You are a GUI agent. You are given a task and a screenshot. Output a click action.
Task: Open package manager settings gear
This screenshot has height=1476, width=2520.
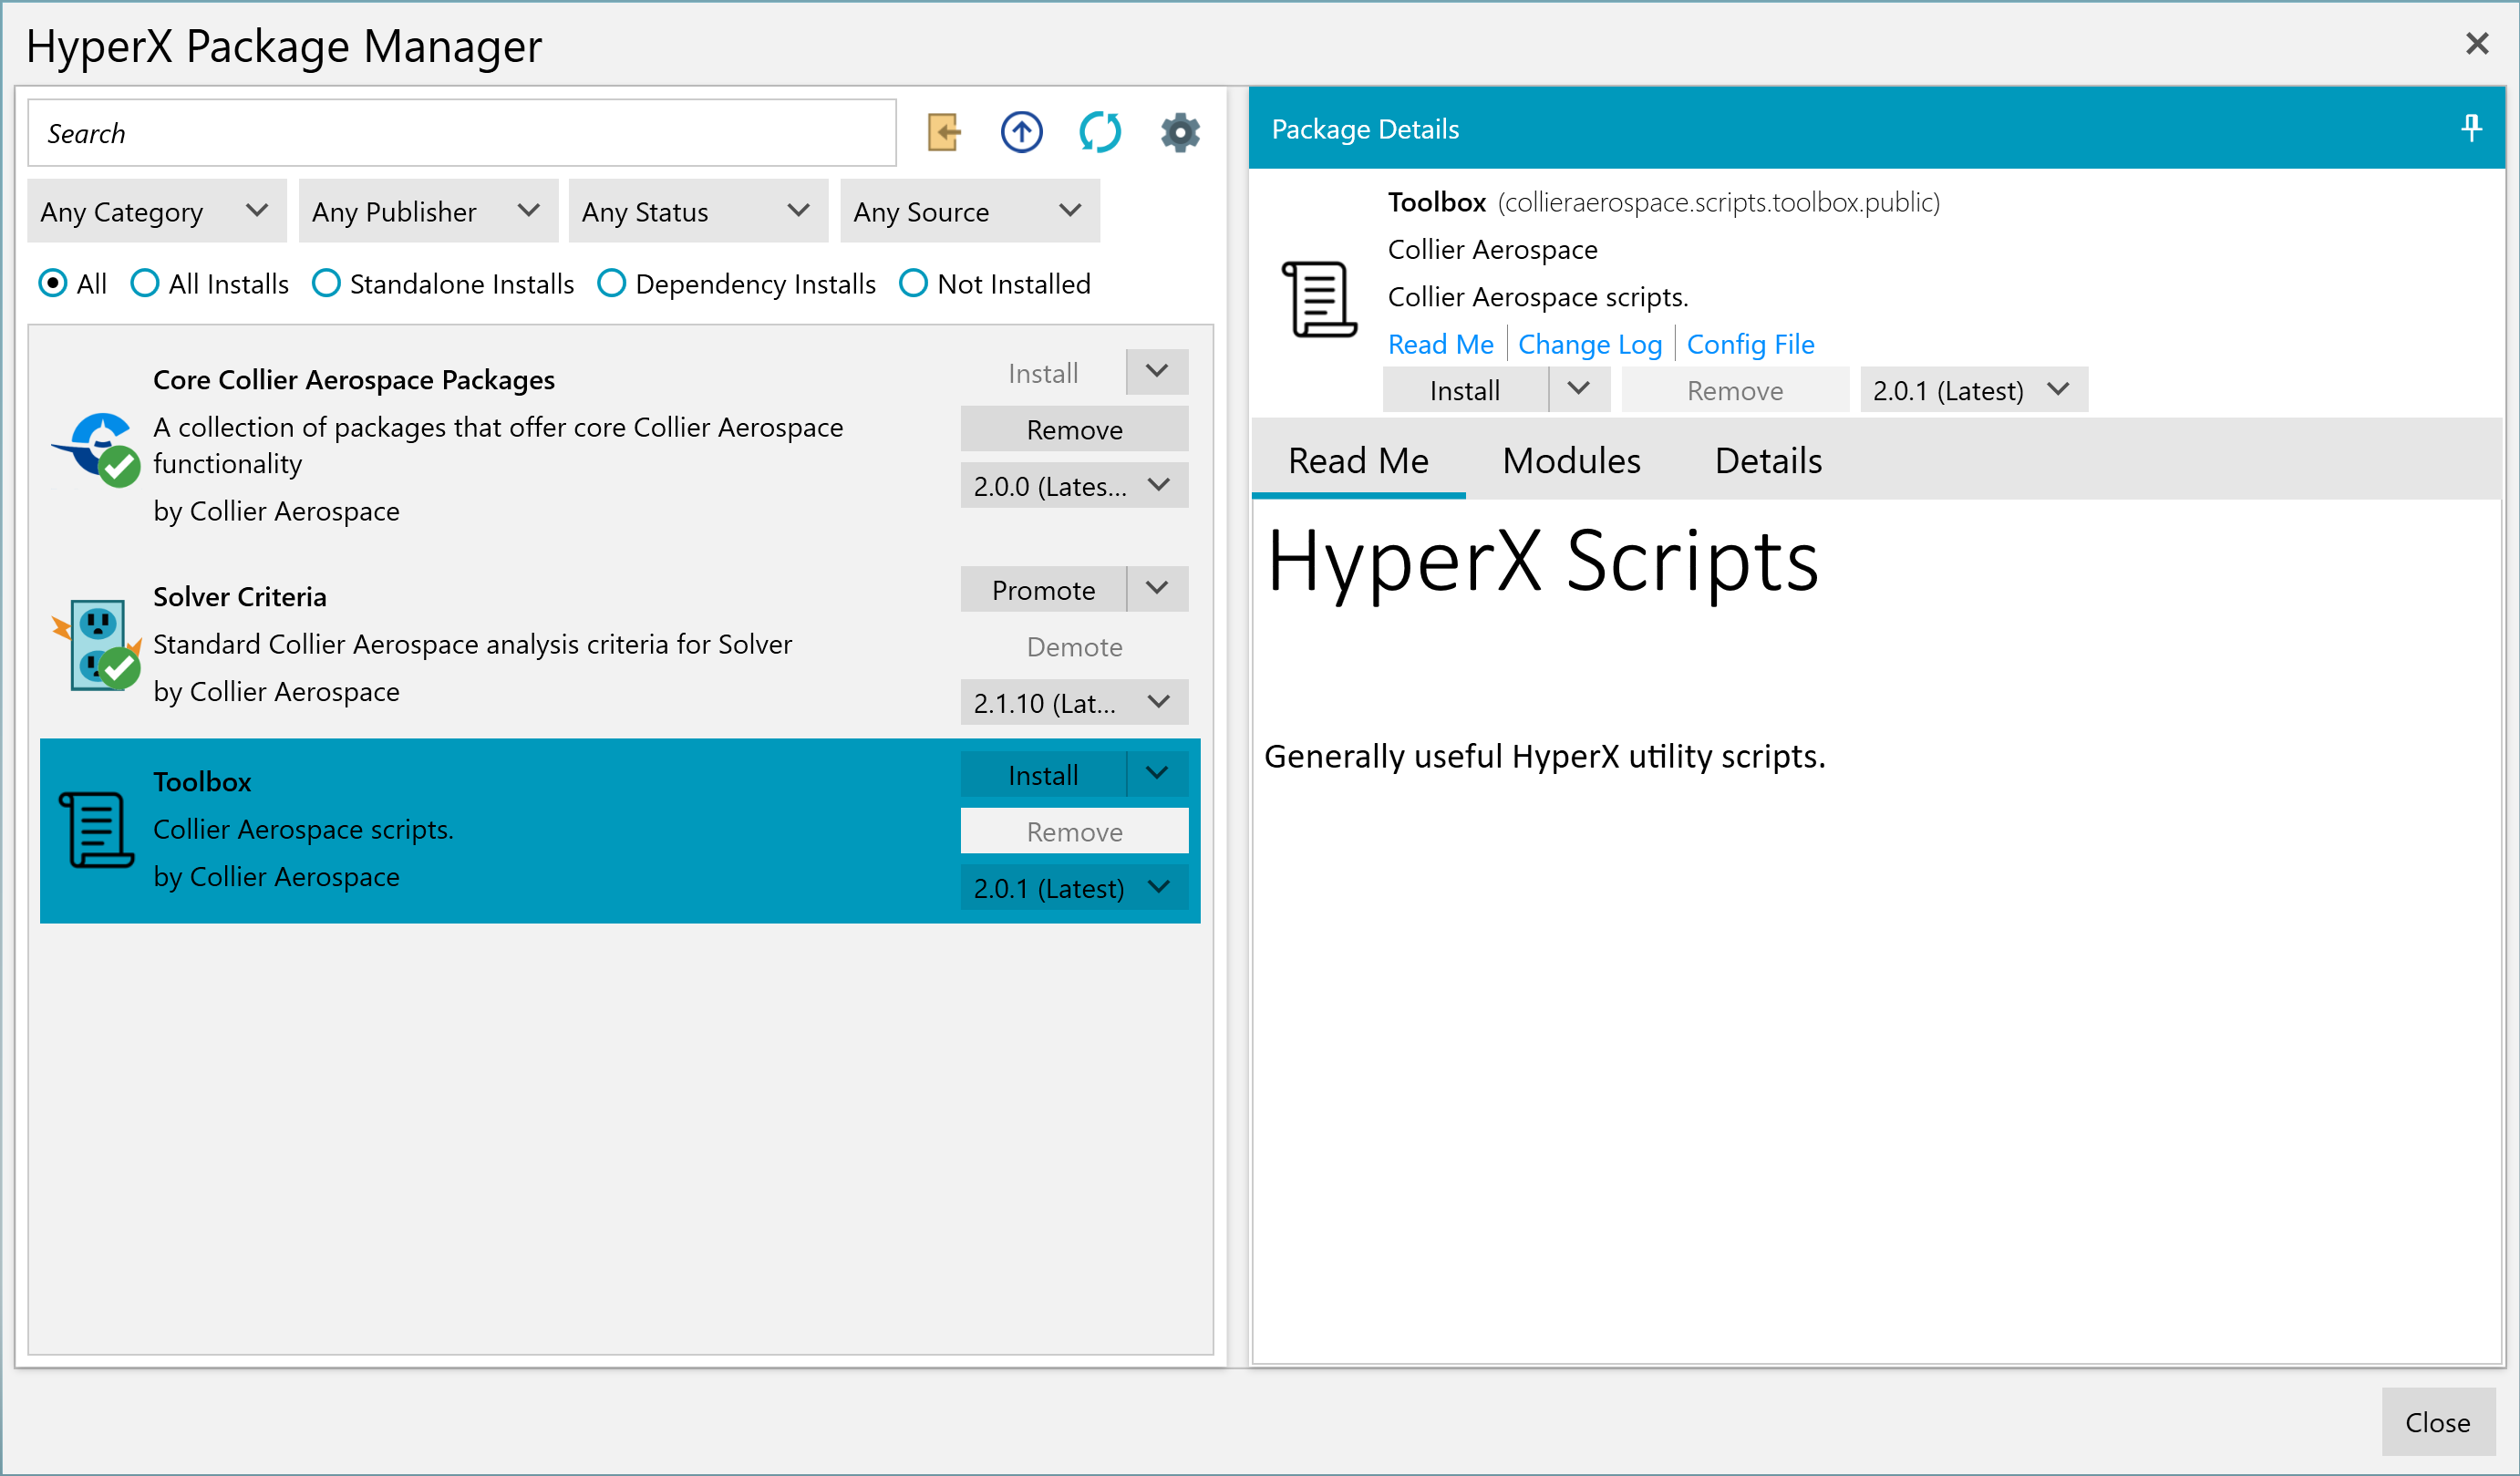coord(1180,132)
